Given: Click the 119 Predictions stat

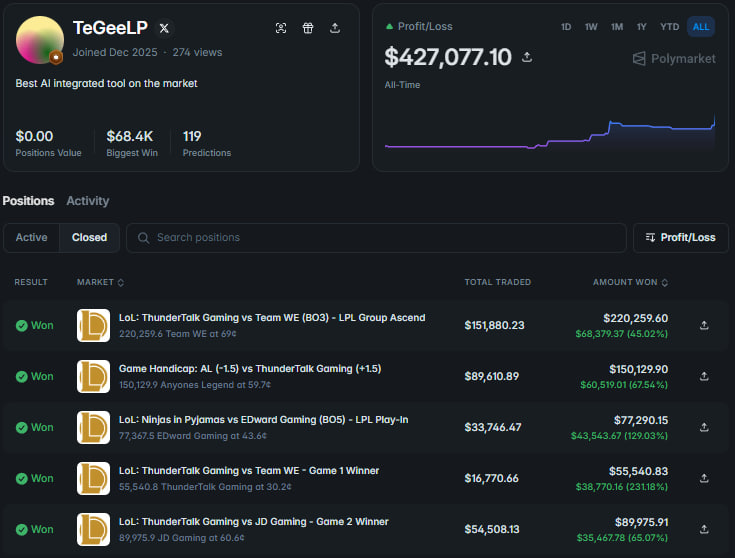Looking at the screenshot, I should (207, 143).
